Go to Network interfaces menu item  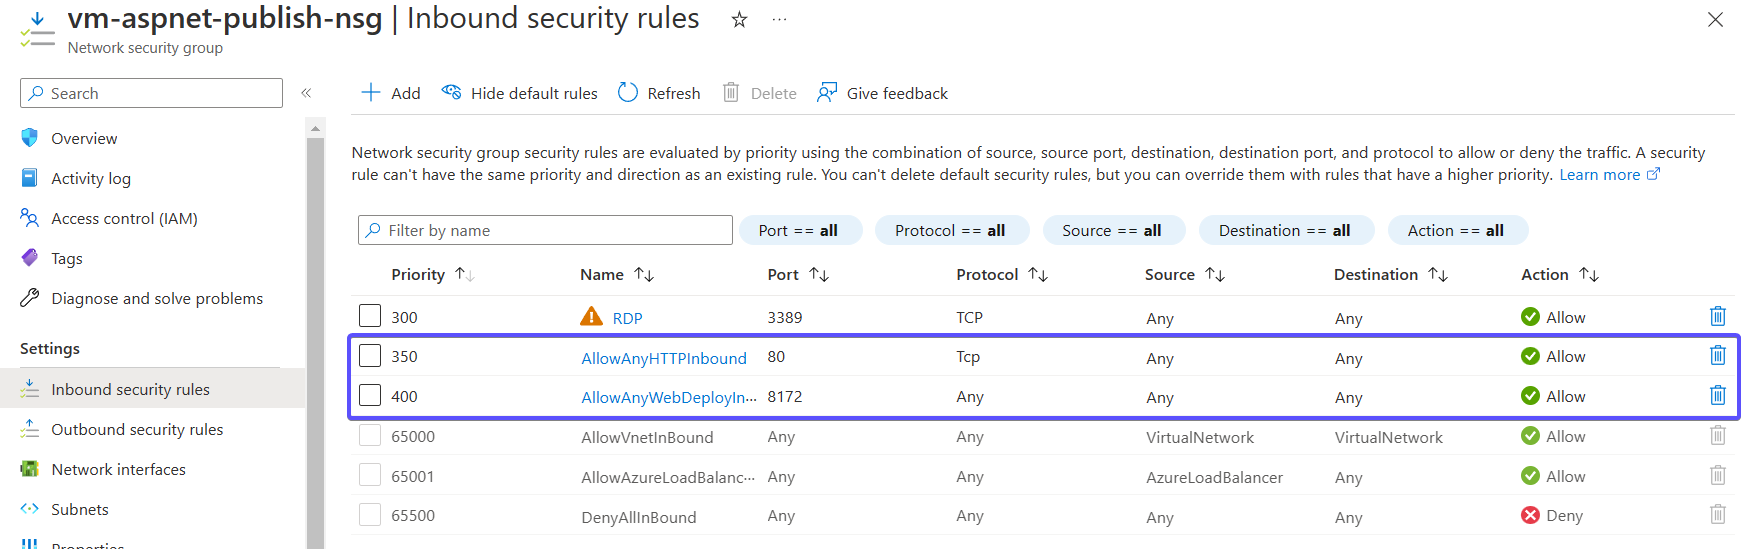point(118,469)
